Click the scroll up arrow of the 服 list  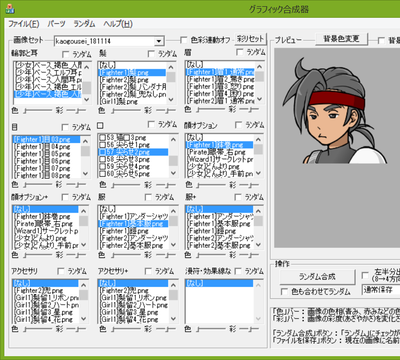pyautogui.click(x=173, y=210)
